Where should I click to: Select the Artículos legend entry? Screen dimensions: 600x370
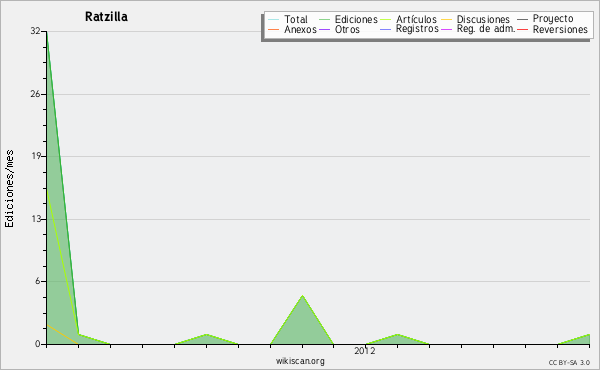coord(416,19)
